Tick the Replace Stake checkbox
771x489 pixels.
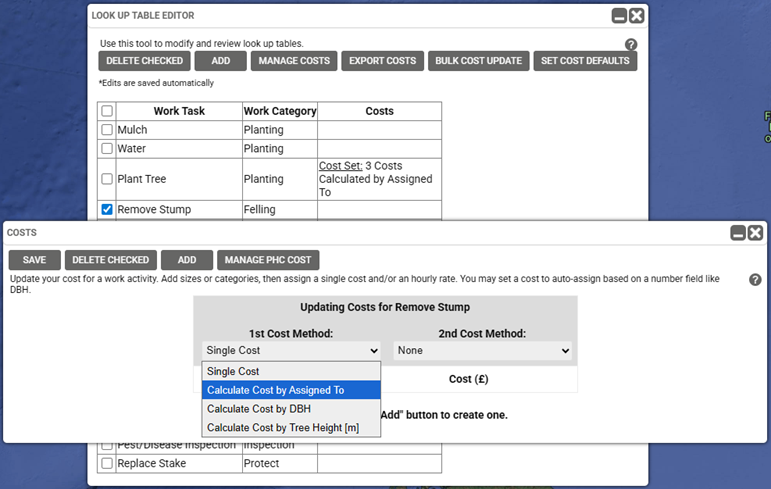coord(107,464)
